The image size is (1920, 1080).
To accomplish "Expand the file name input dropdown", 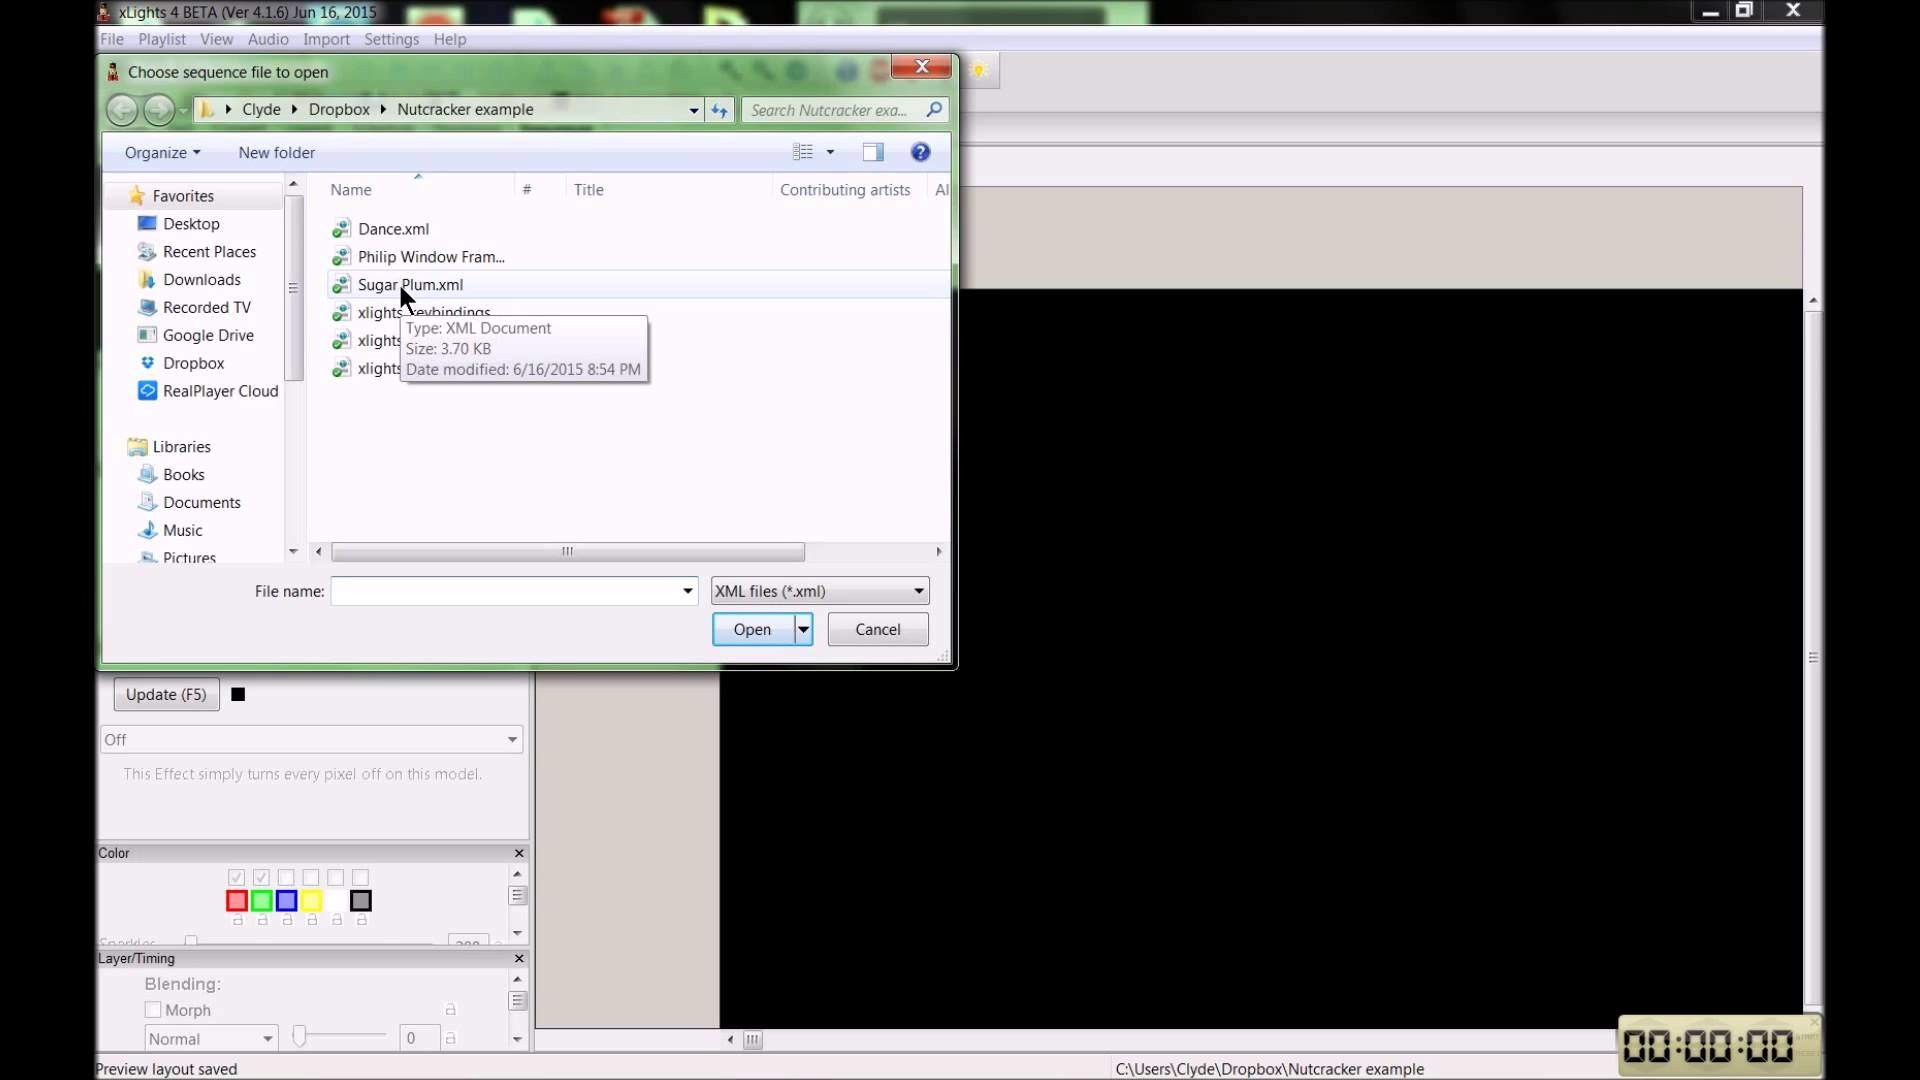I will (x=687, y=591).
